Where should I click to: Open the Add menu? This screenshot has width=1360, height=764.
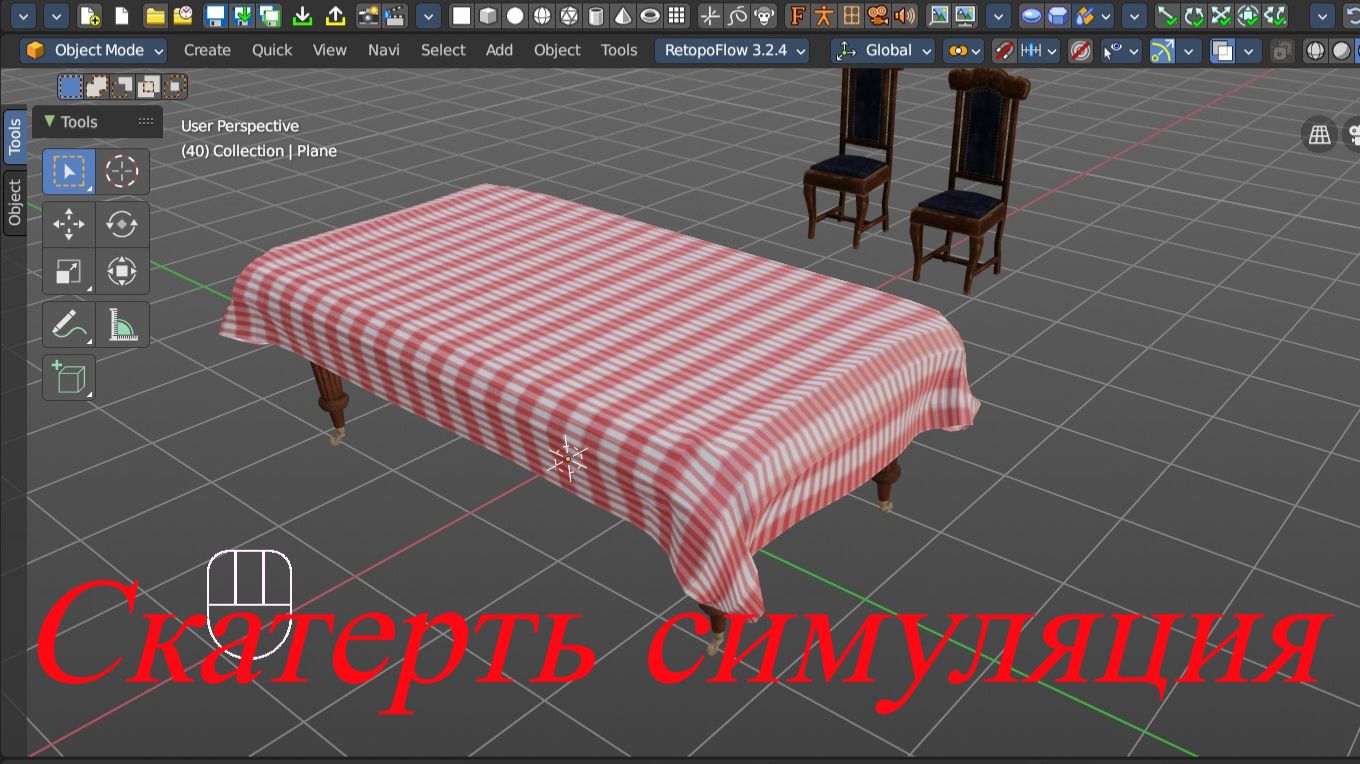point(499,50)
